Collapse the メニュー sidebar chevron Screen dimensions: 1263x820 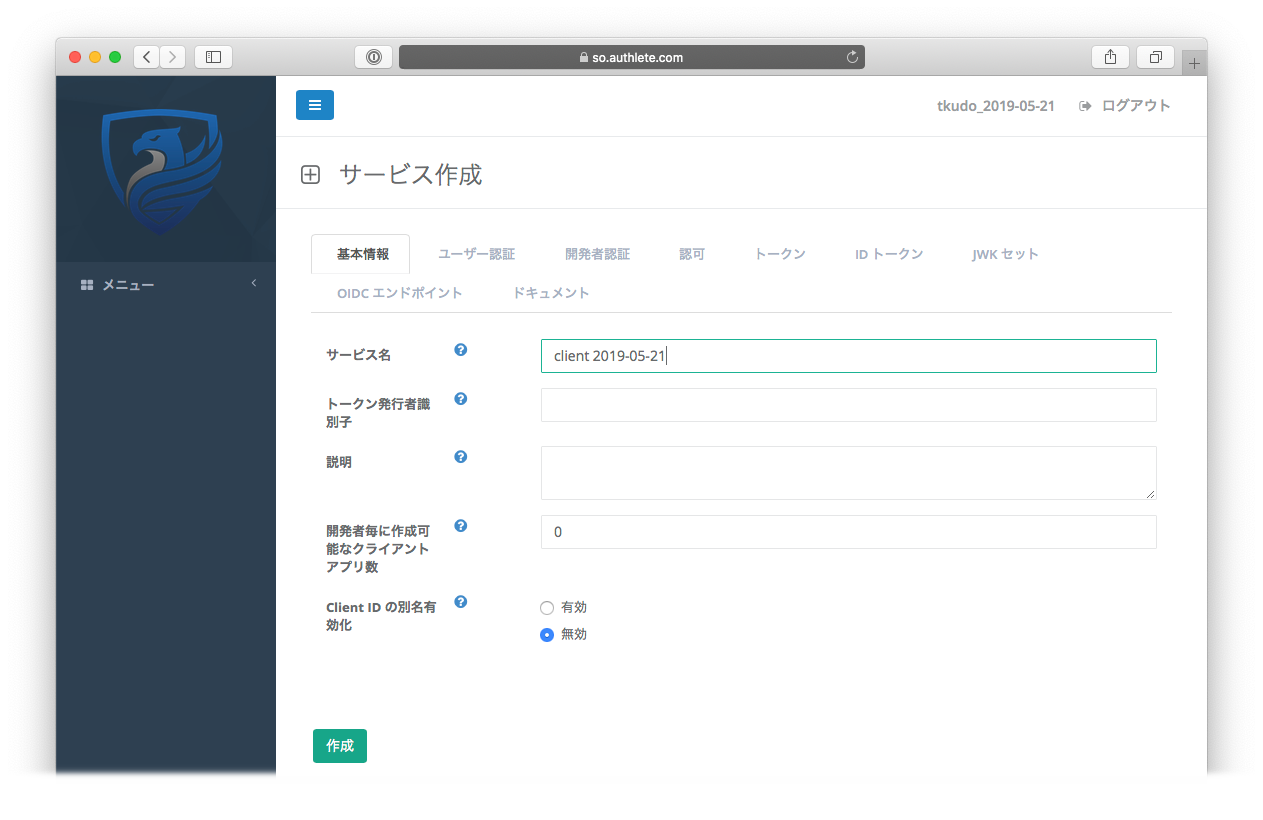point(254,284)
